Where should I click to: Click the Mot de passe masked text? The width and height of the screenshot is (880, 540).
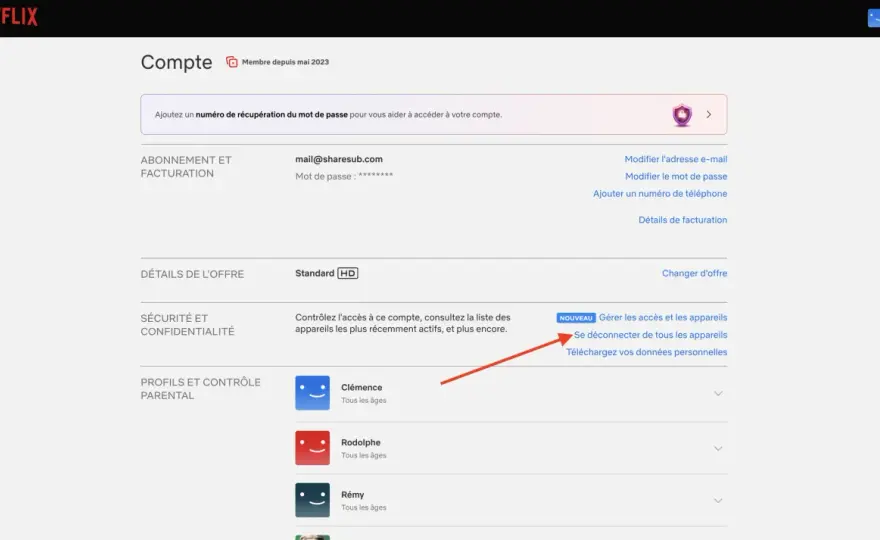click(x=344, y=176)
